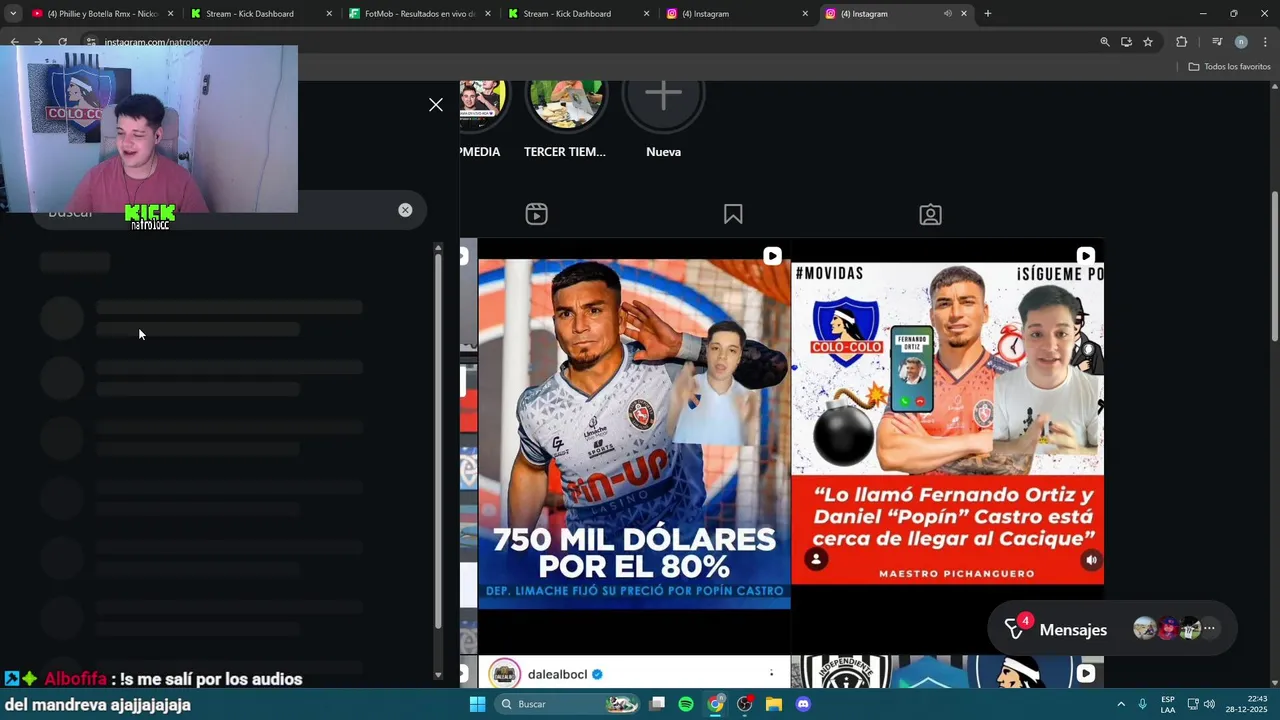Open Task View on the taskbar
Screen dimensions: 1280x720
(657, 704)
